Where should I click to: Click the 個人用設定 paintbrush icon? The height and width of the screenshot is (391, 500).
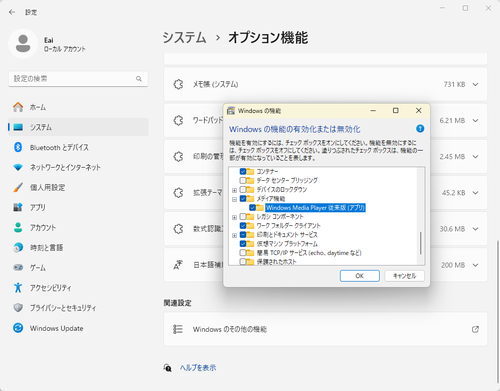coord(18,187)
